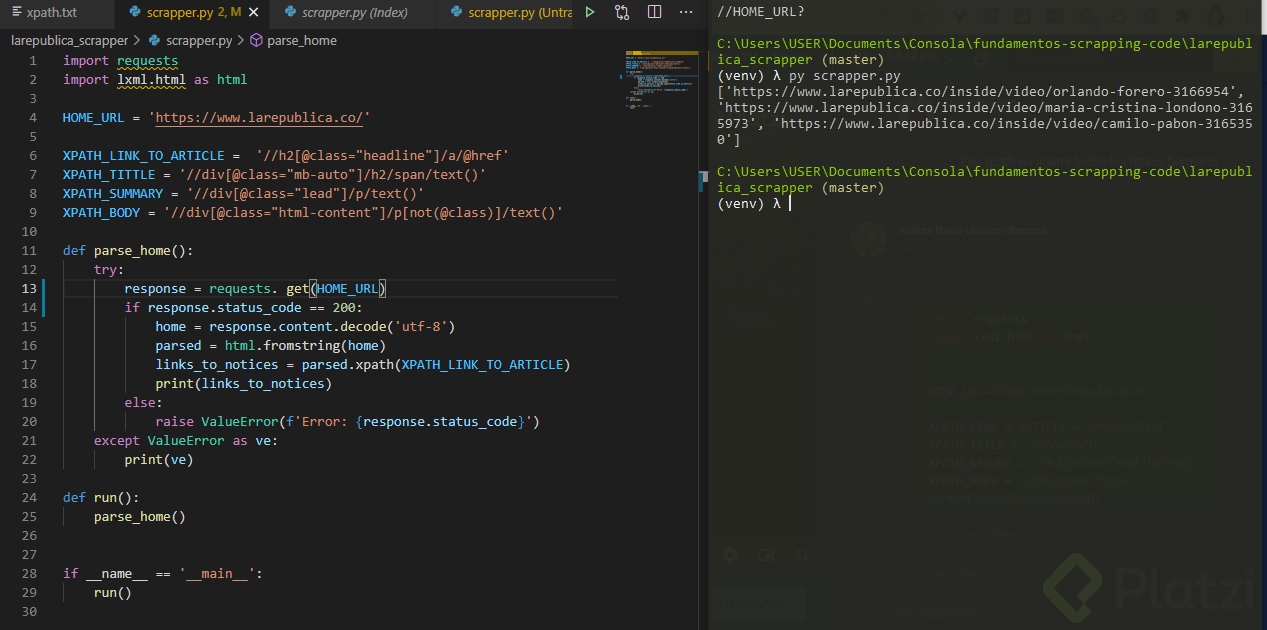
Task: Click 'def parse_home():' function definition
Action: tap(128, 251)
